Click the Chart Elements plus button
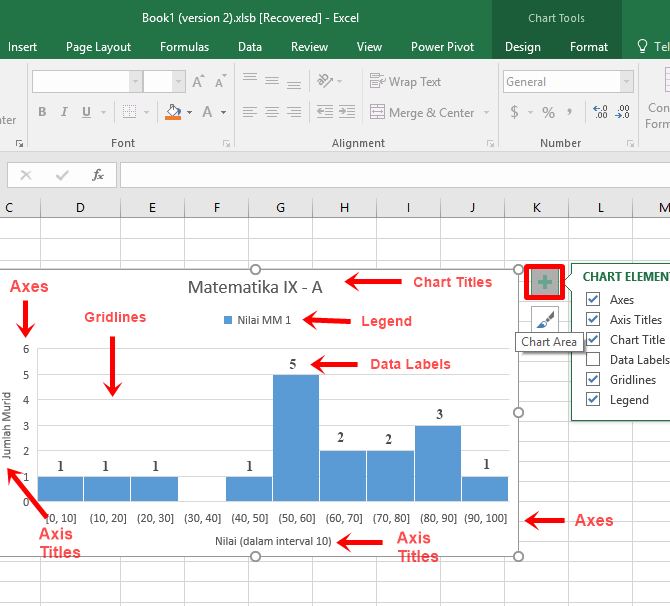Viewport: 670px width, 606px height. pyautogui.click(x=544, y=283)
